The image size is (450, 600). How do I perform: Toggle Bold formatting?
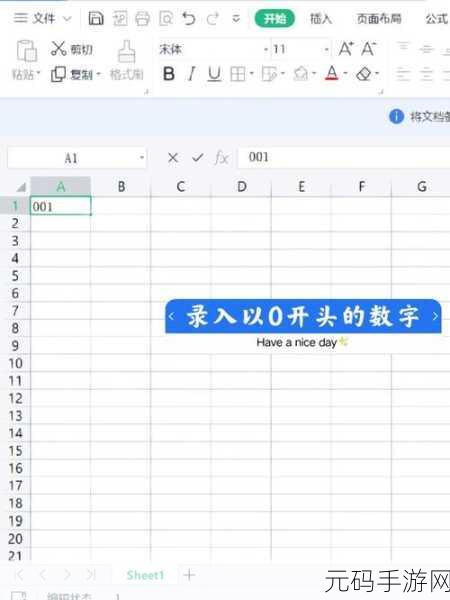[x=169, y=73]
